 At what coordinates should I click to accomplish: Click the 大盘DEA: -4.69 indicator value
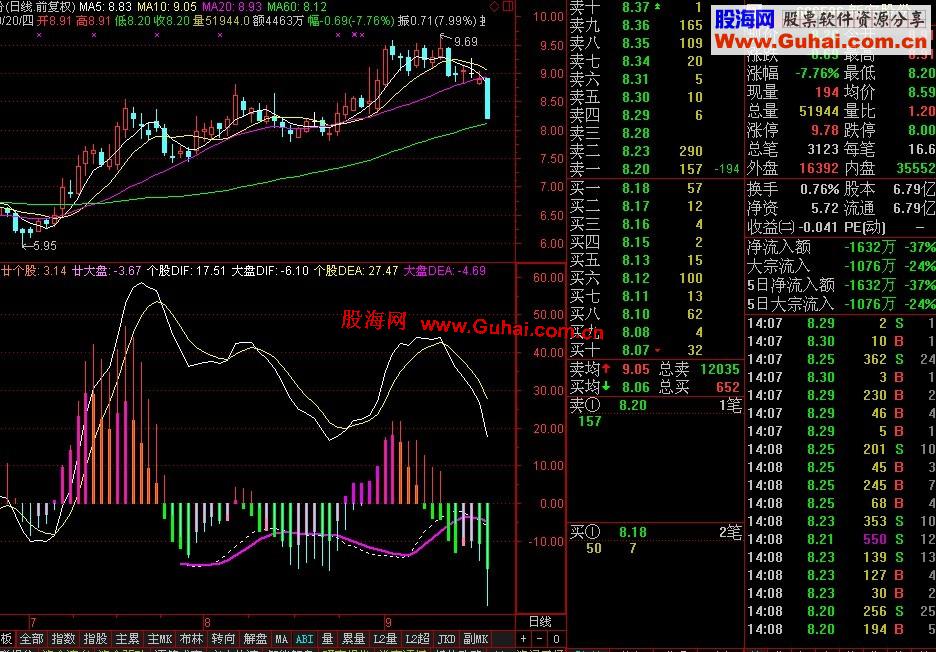pyautogui.click(x=445, y=270)
